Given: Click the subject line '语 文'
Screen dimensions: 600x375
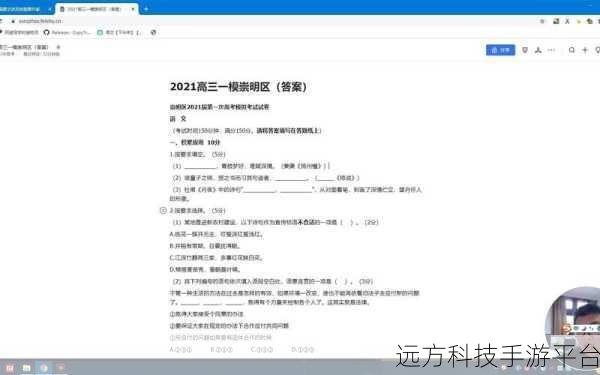Looking at the screenshot, I should (178, 119).
